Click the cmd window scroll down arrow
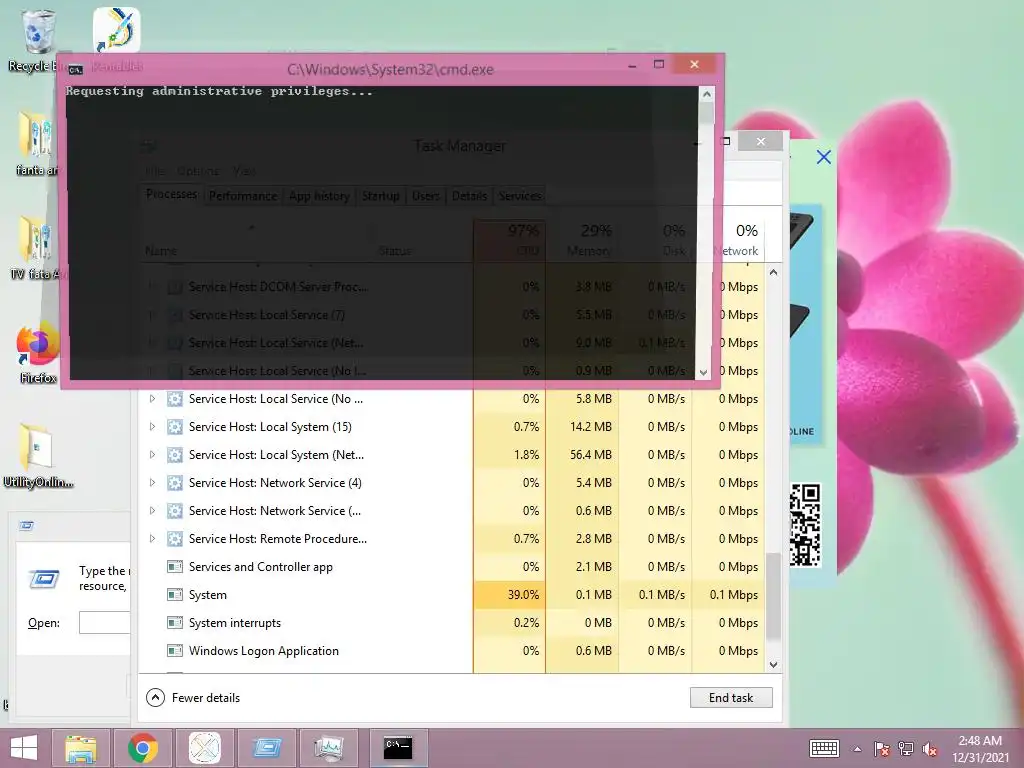1024x768 pixels. [x=703, y=372]
